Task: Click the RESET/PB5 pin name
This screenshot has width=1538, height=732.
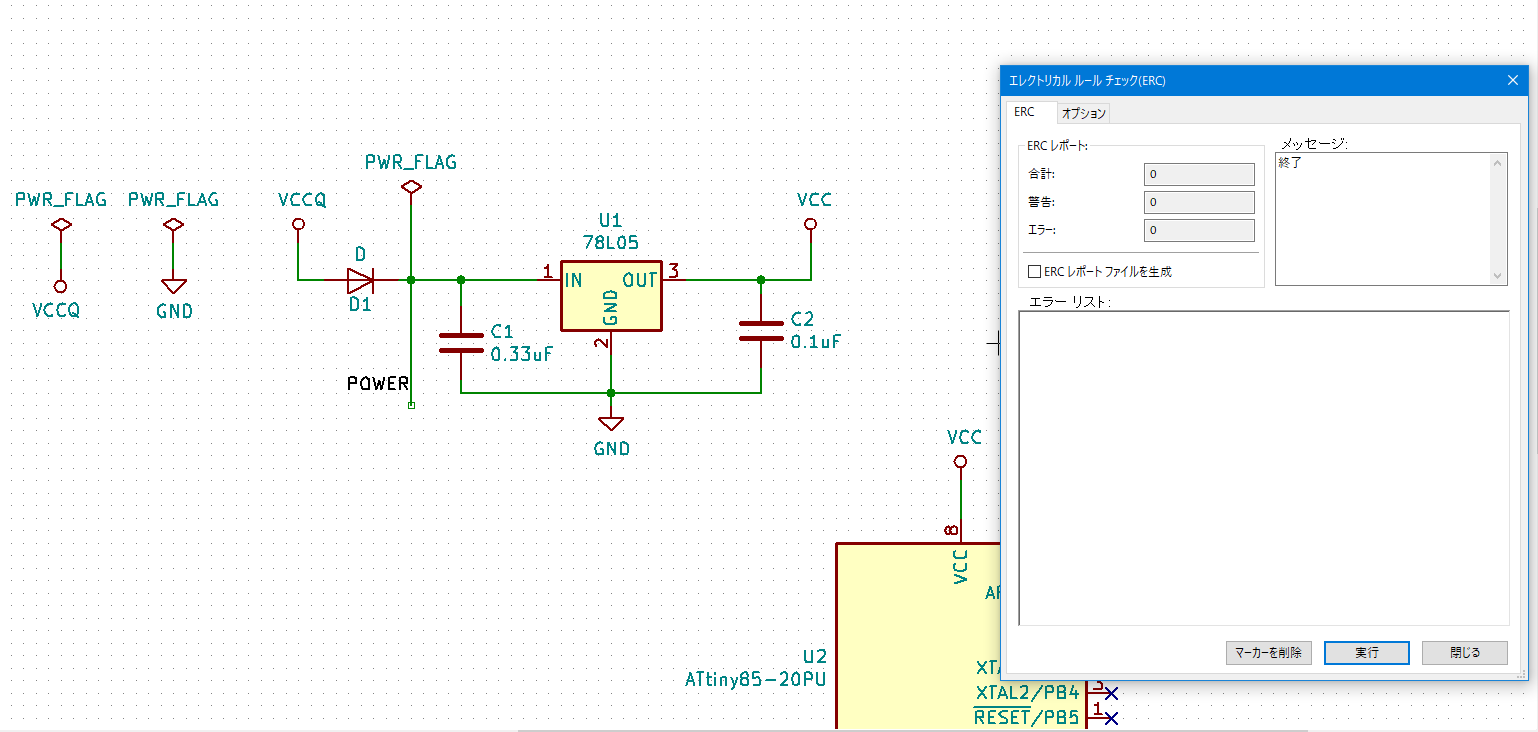Action: [x=1027, y=716]
